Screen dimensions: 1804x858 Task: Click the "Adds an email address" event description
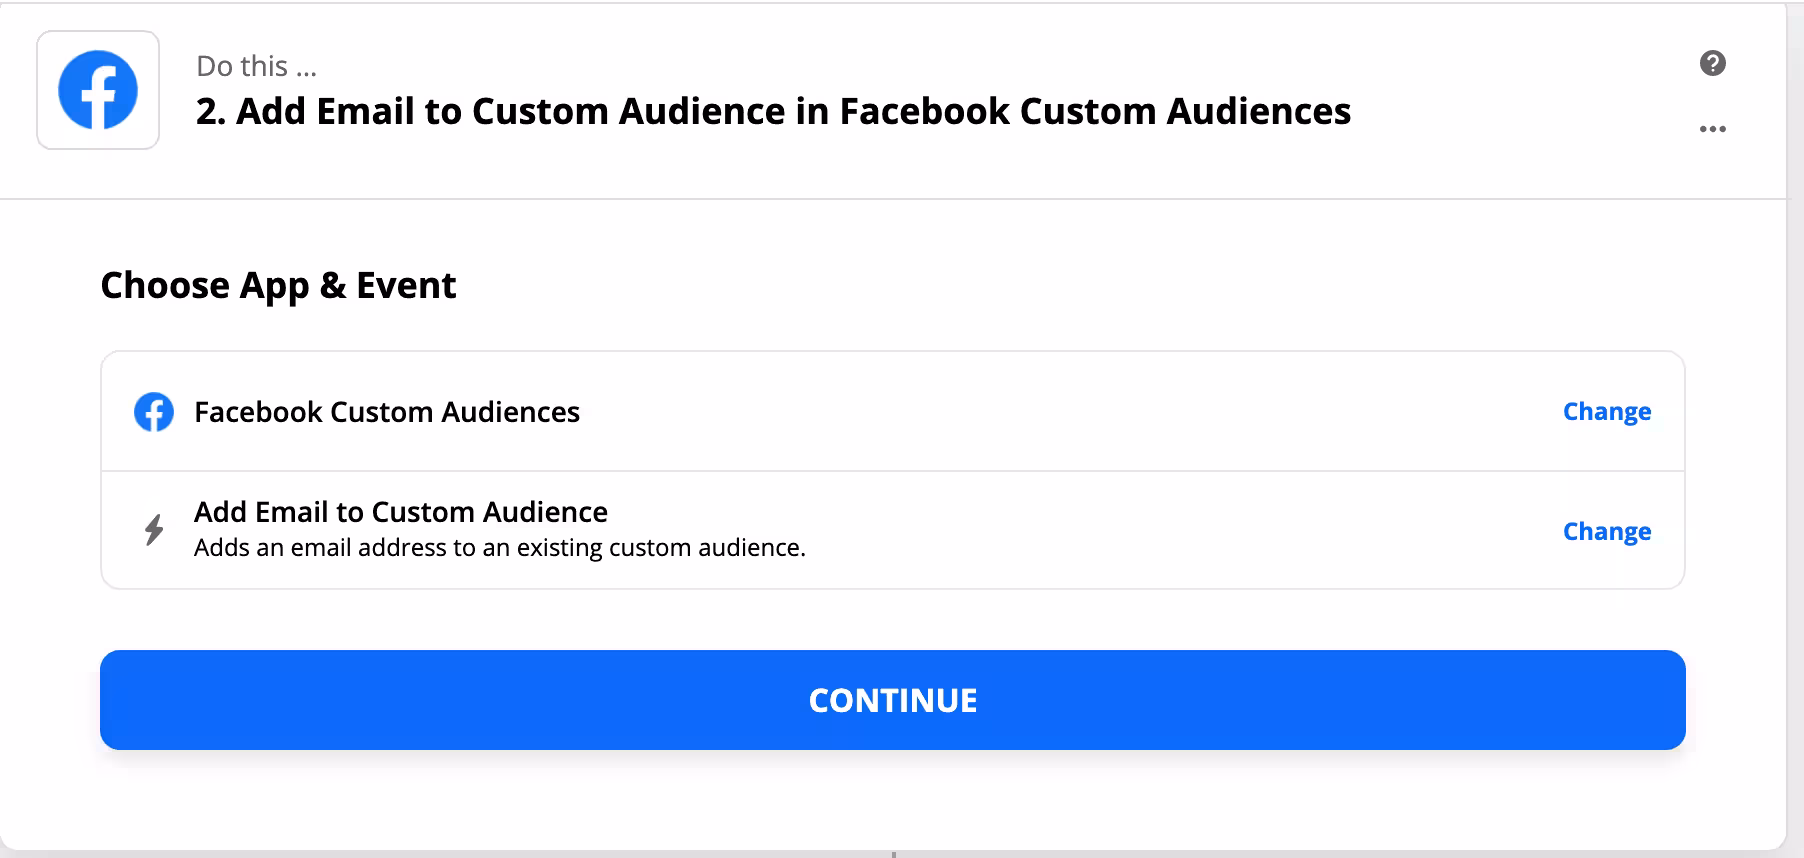coord(499,548)
